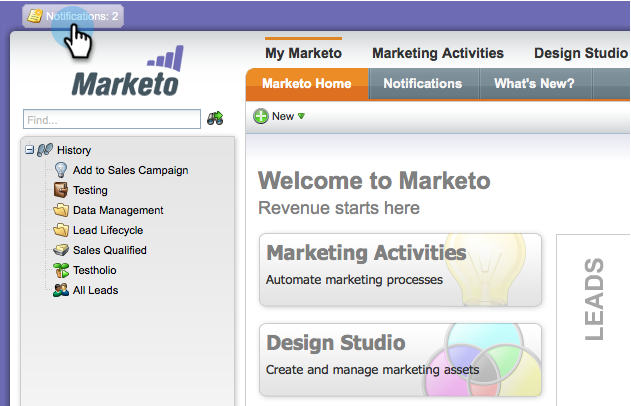
Task: Open Lead Lifecycle from History
Action: click(x=108, y=230)
